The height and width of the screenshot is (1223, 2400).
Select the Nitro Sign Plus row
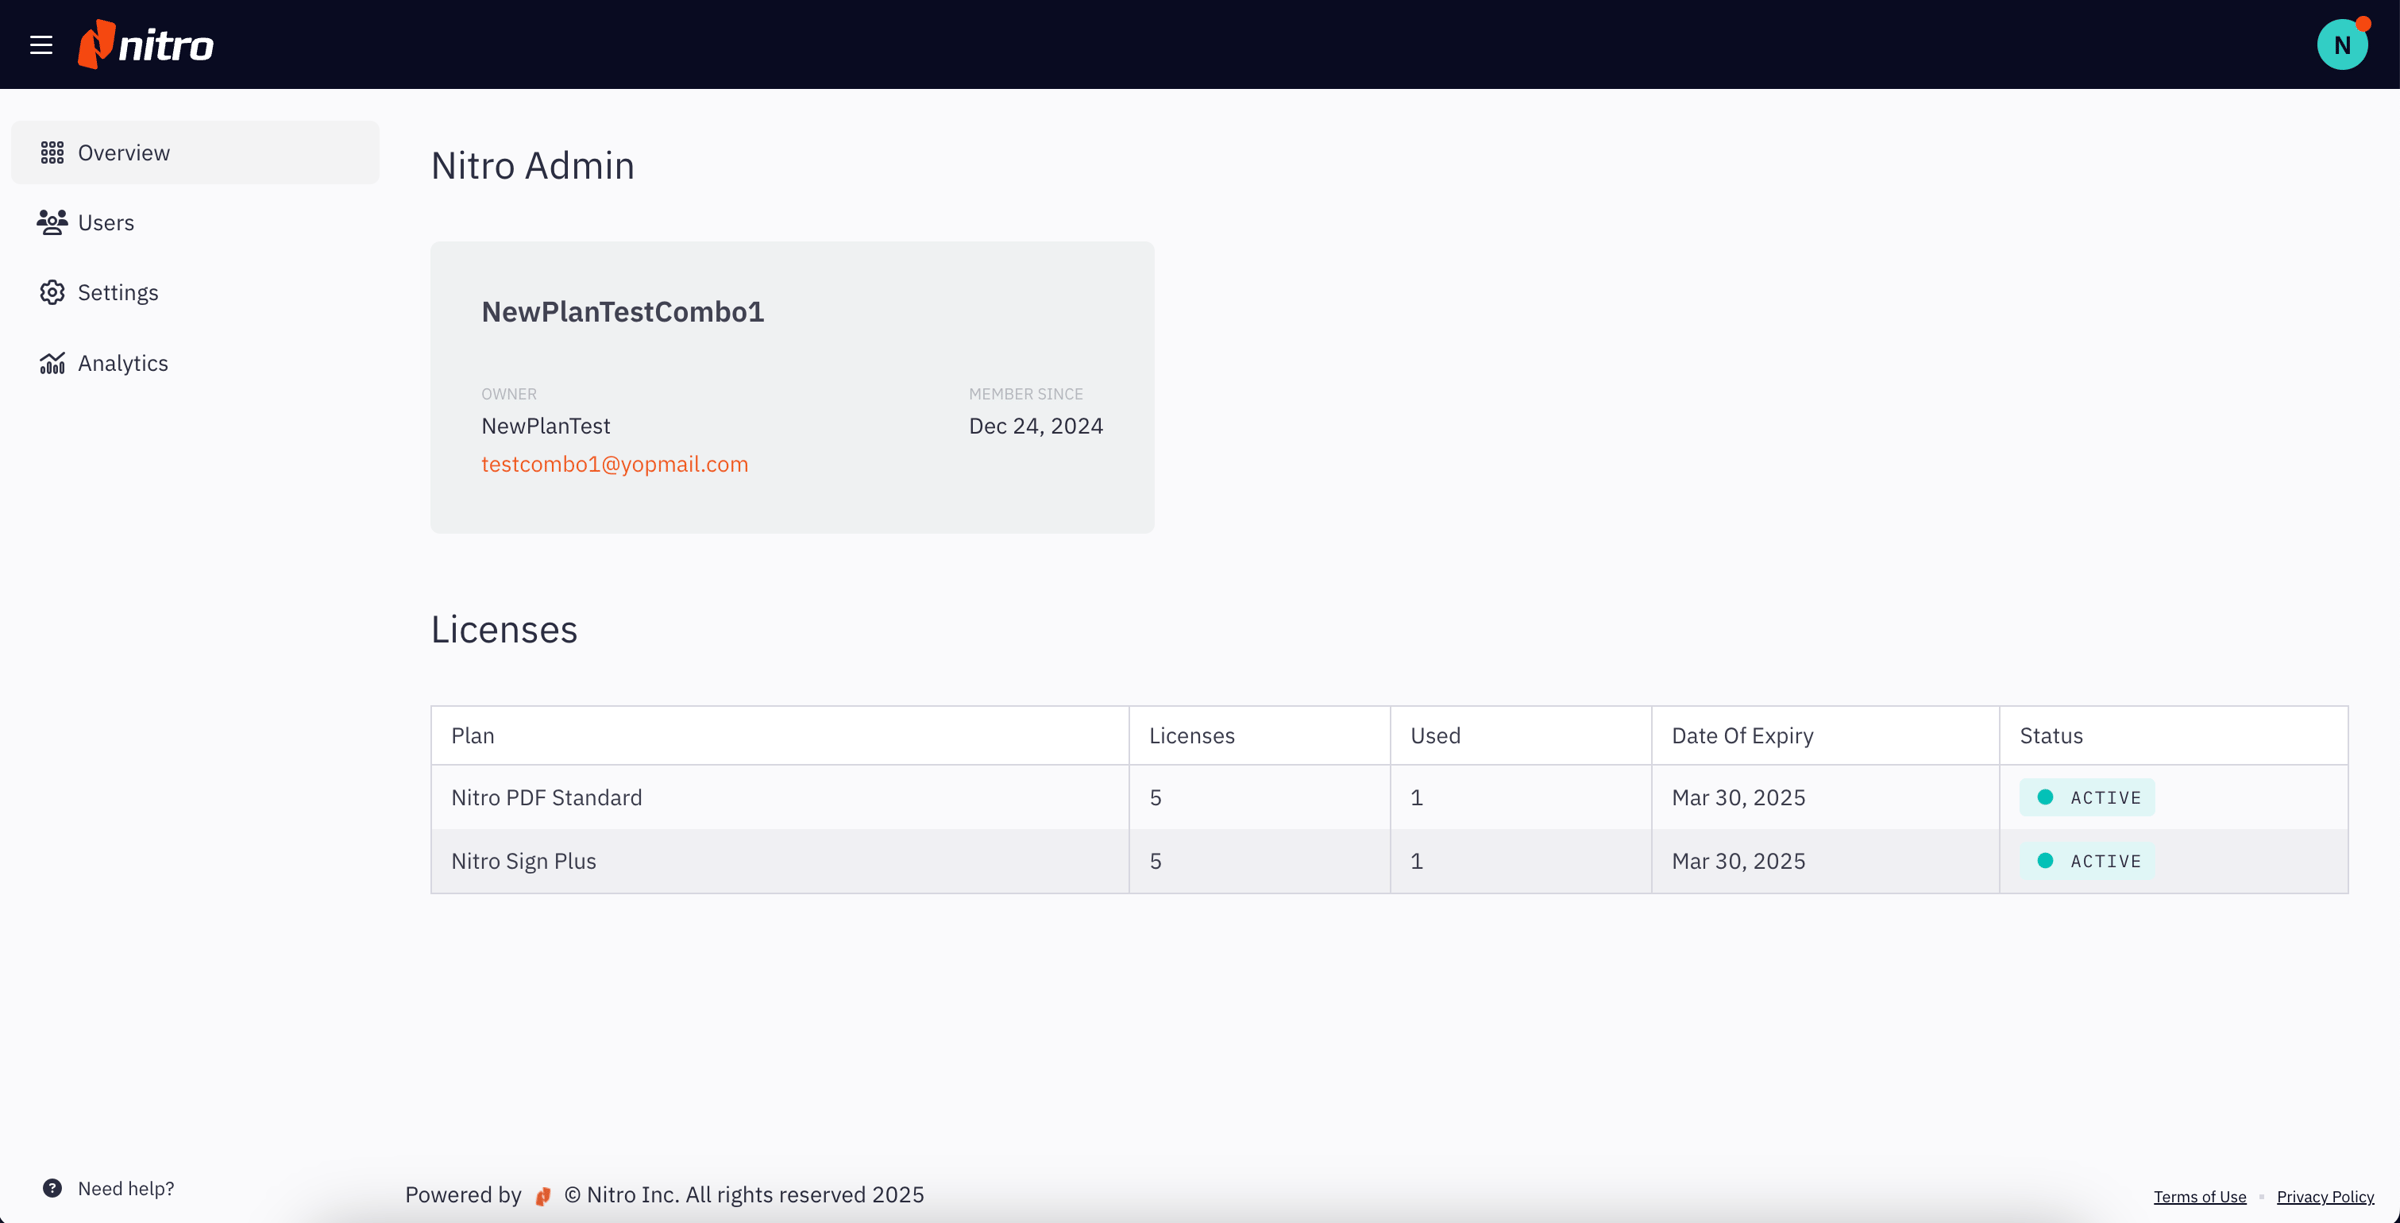[523, 861]
